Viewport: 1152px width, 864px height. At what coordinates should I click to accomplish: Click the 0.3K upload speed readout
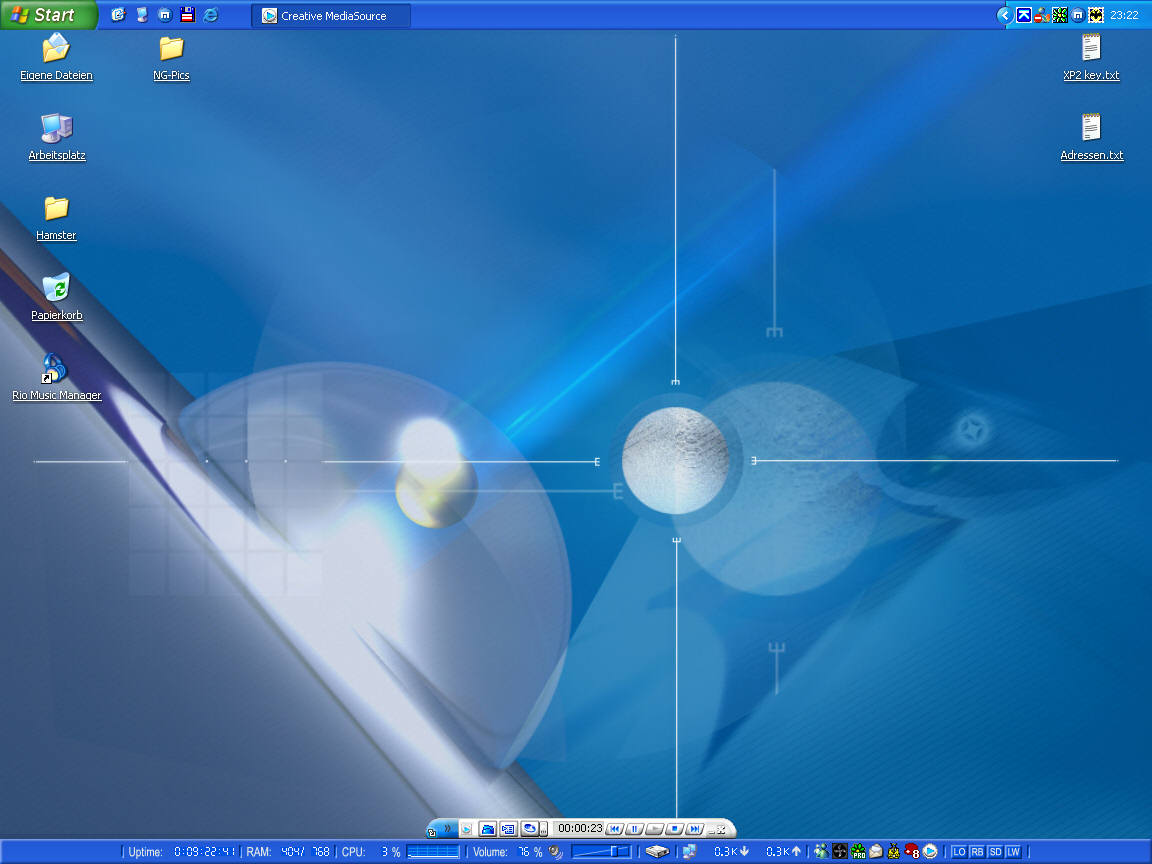783,852
